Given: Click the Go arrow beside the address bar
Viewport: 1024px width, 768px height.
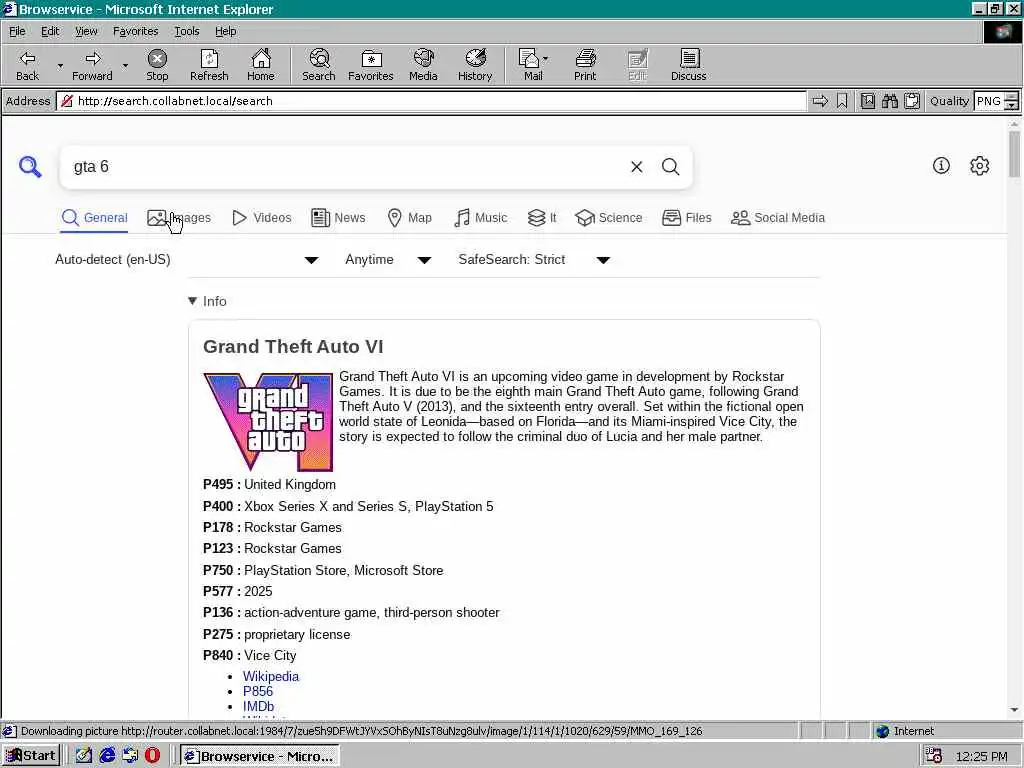Looking at the screenshot, I should [820, 101].
